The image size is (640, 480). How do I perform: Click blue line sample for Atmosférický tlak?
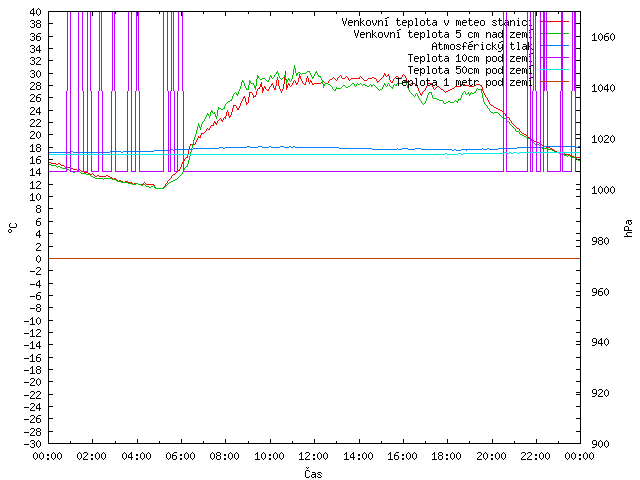click(x=554, y=46)
